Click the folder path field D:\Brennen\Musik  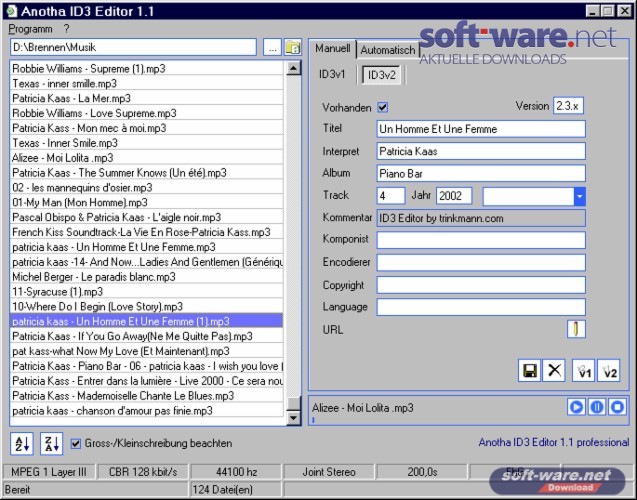tap(133, 48)
